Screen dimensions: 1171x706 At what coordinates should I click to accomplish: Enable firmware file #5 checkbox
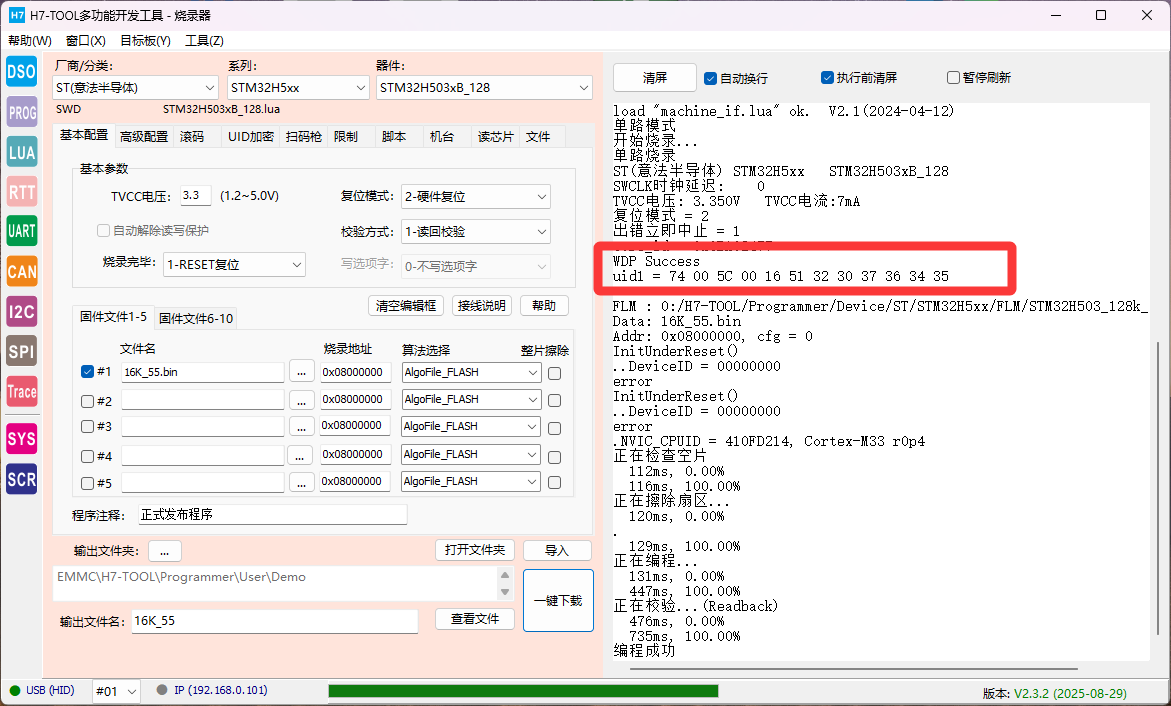click(87, 483)
